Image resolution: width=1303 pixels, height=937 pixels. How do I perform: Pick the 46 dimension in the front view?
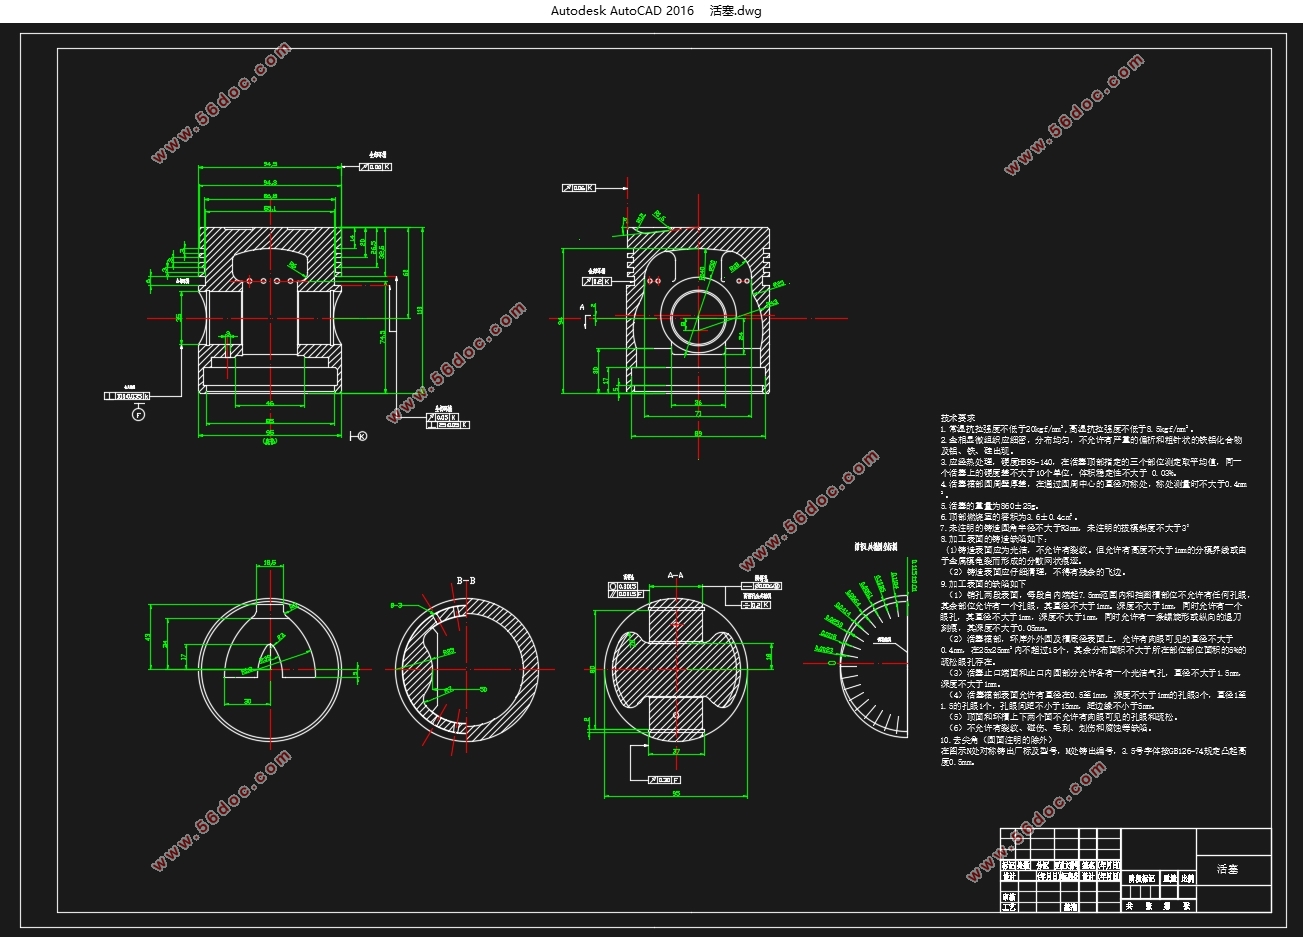pyautogui.click(x=269, y=404)
